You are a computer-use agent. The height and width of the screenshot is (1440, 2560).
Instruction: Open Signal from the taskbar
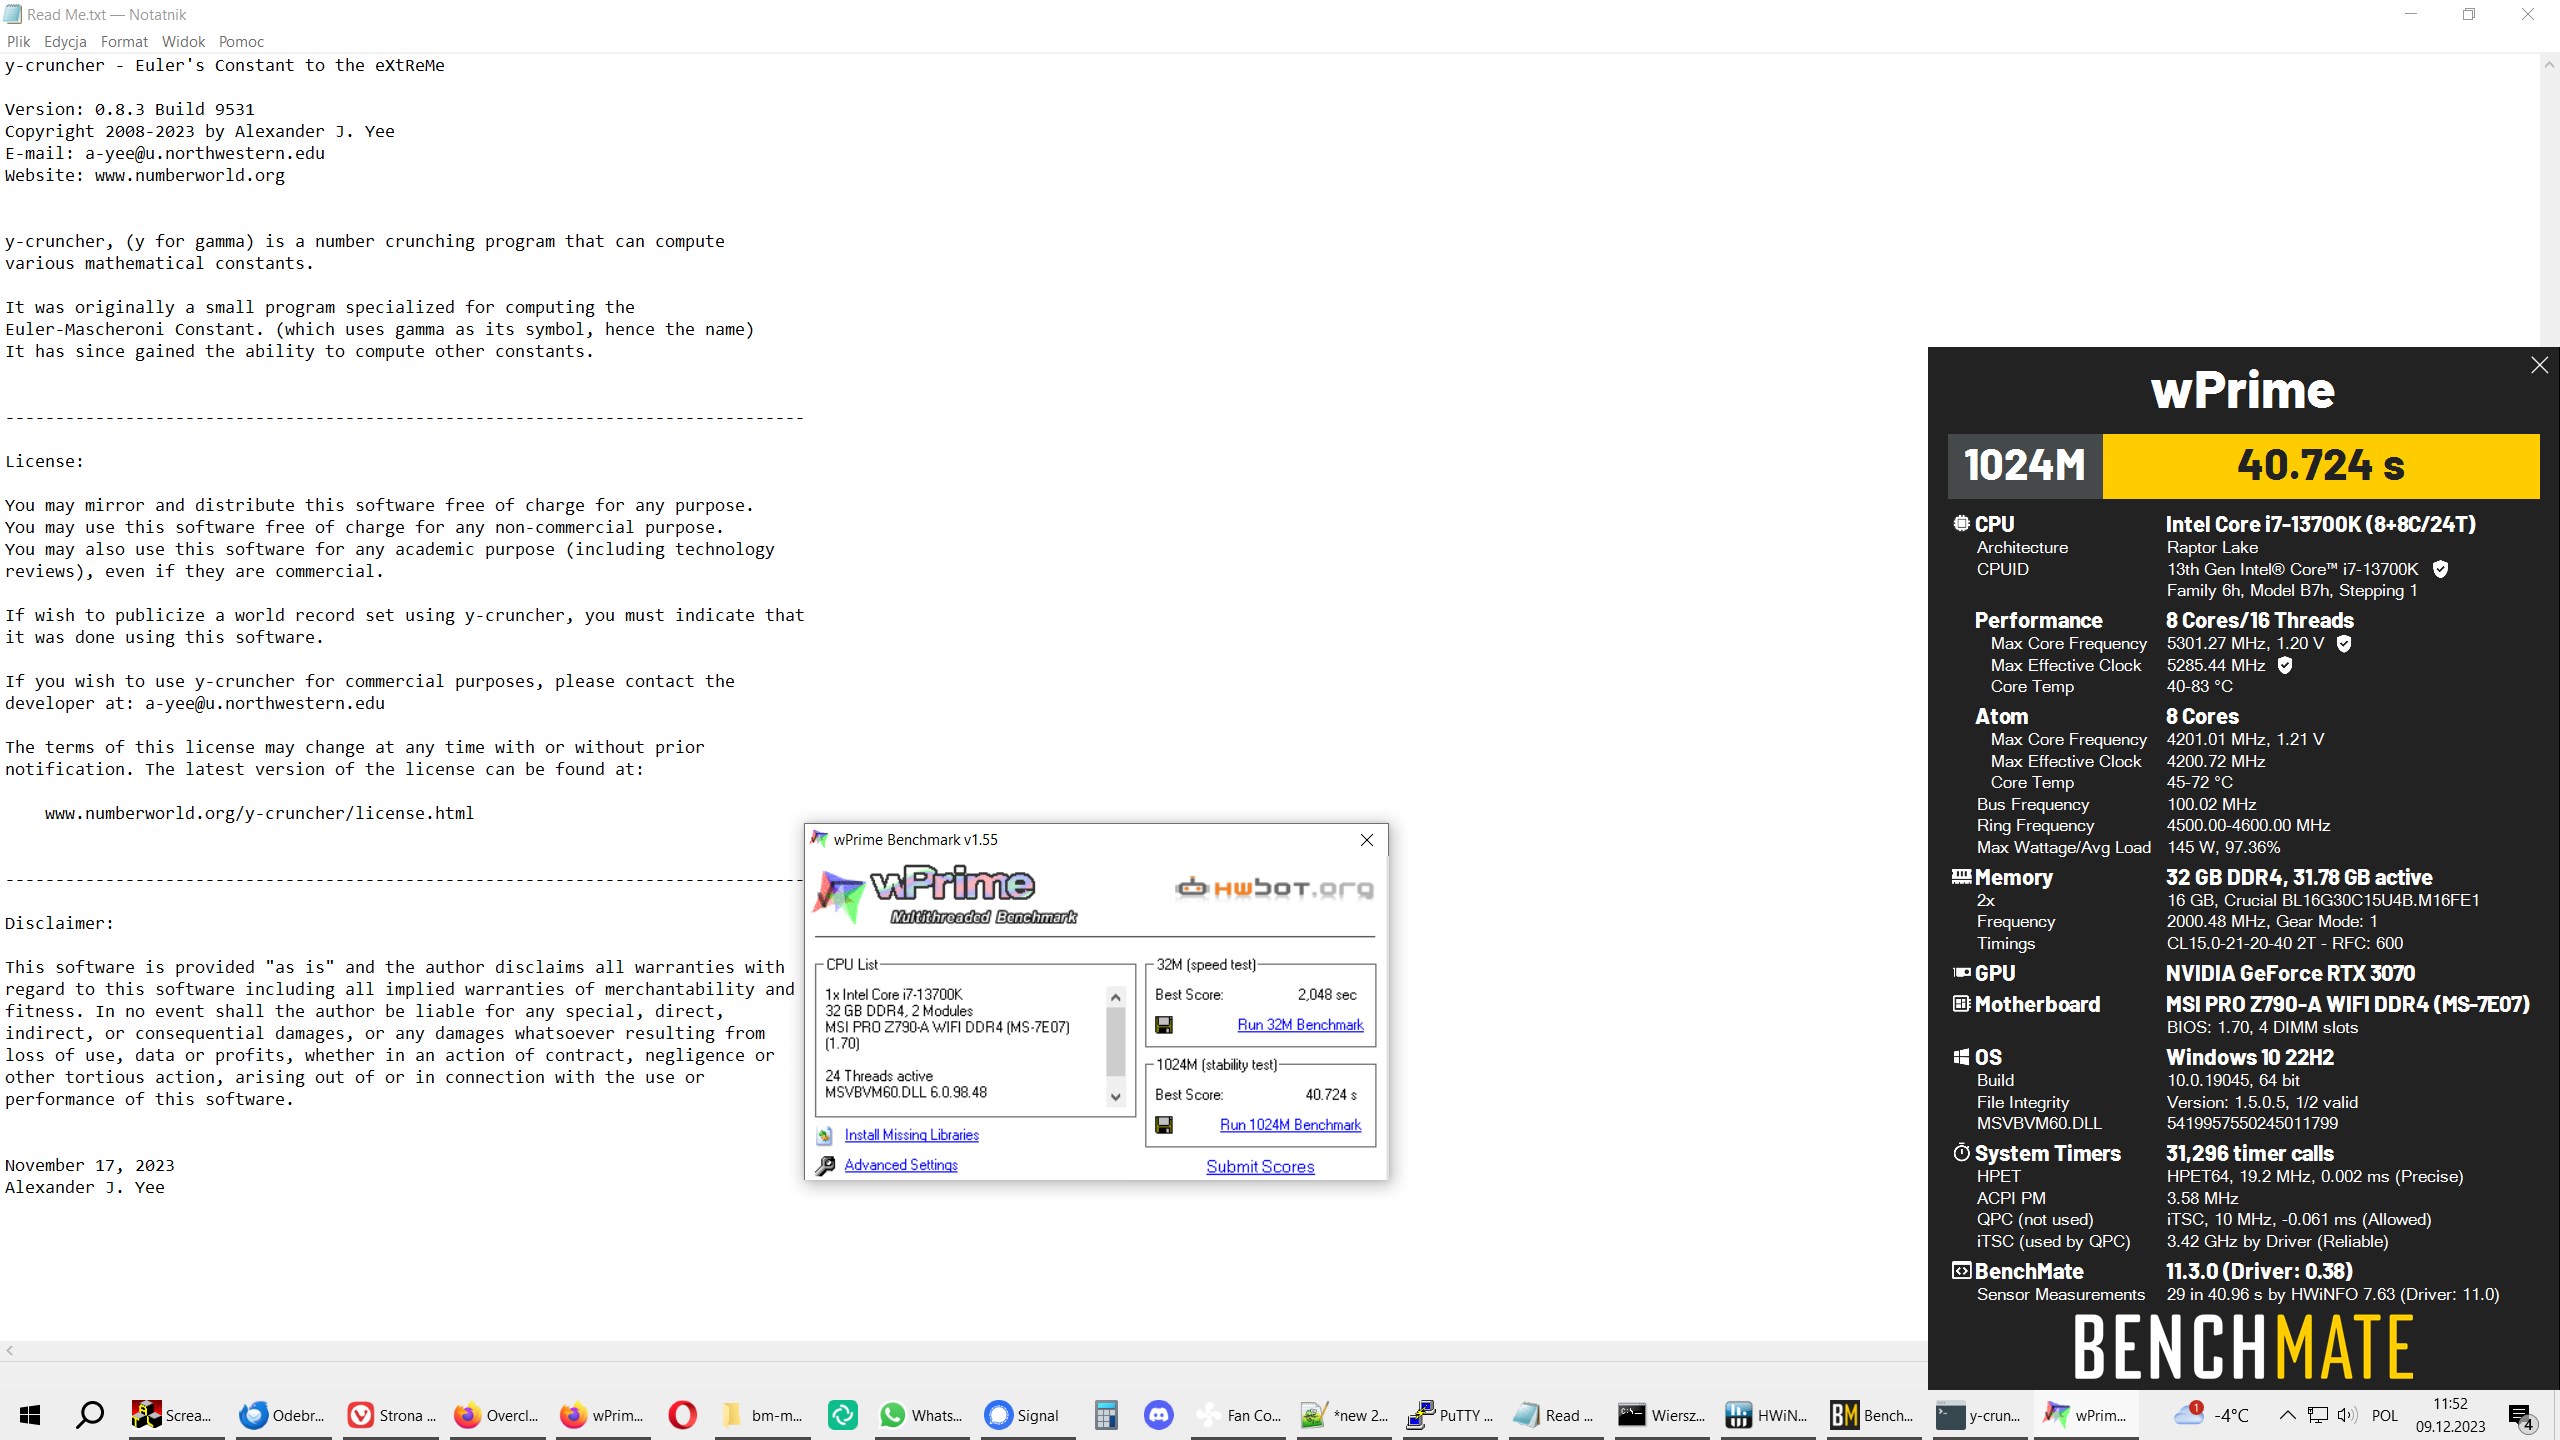coord(1026,1415)
